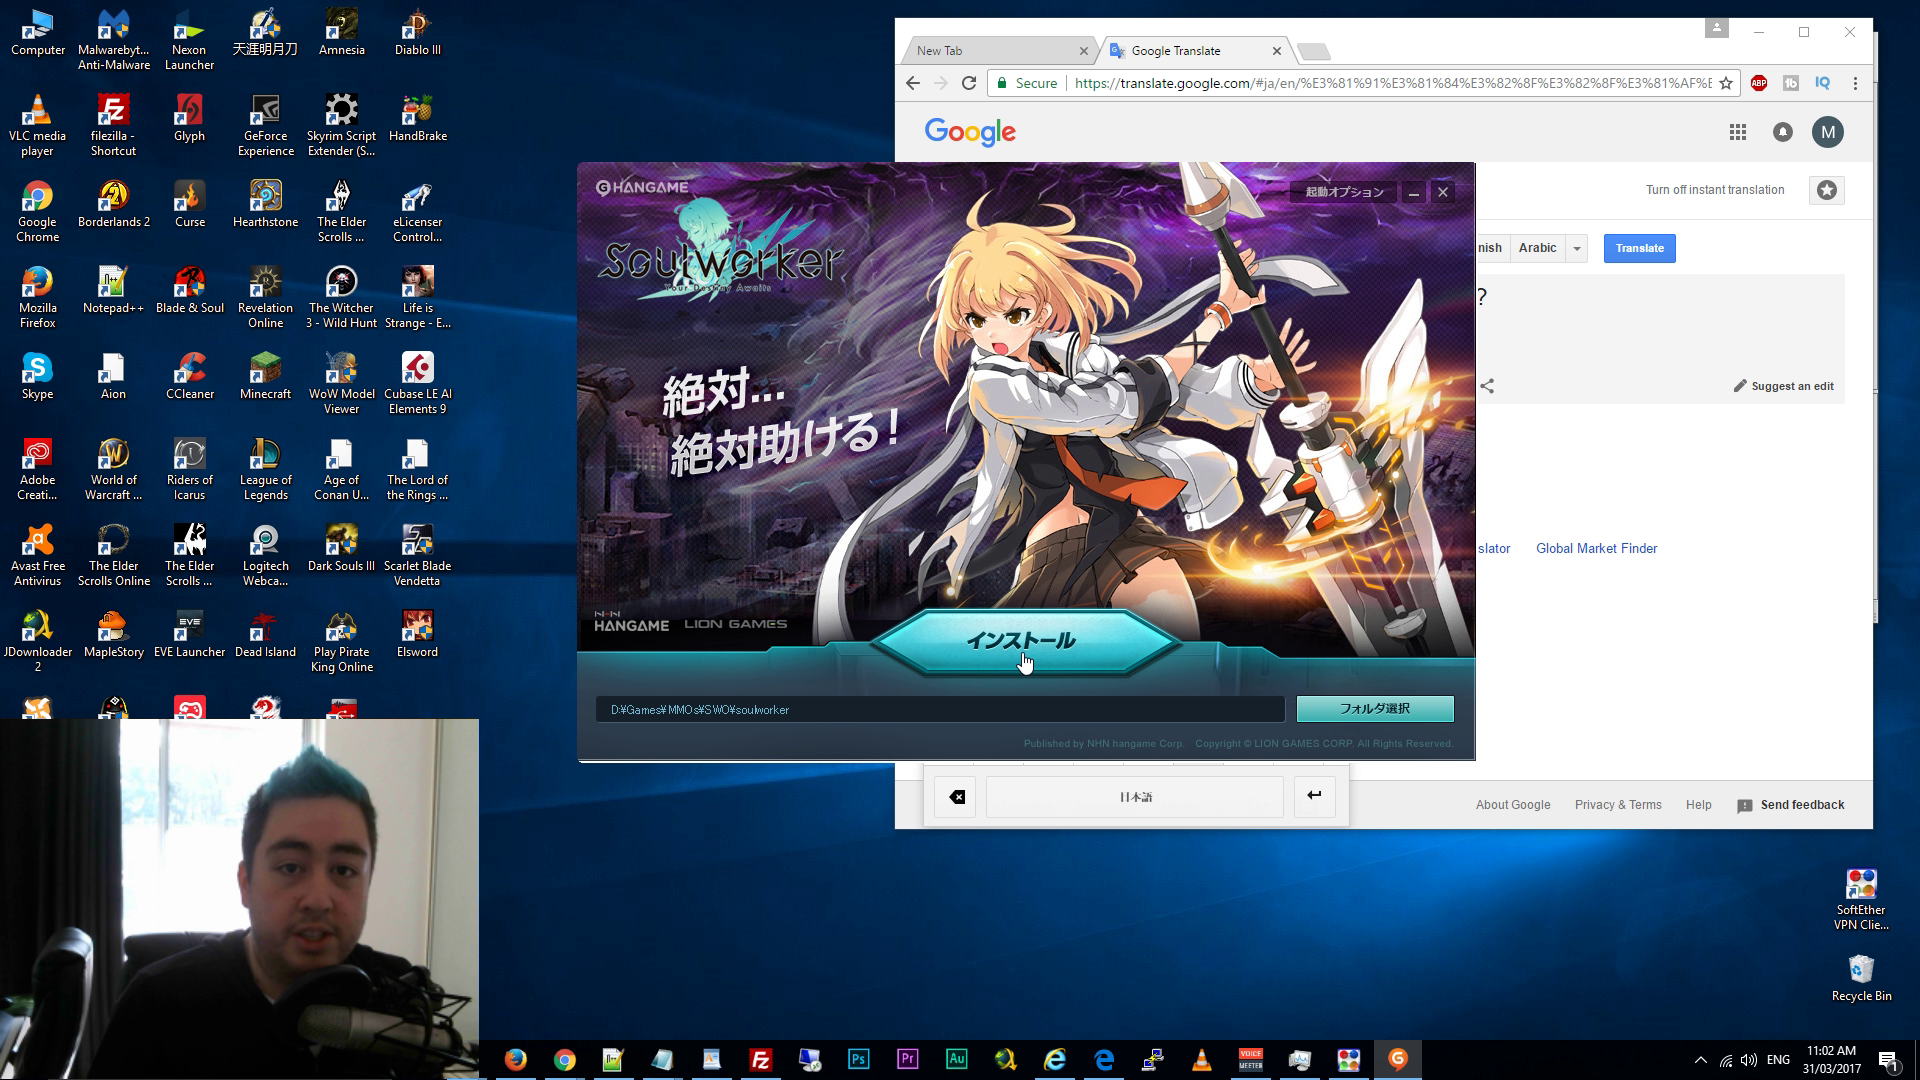This screenshot has width=1920, height=1080.
Task: Click Chrome's back arrow
Action: pyautogui.click(x=912, y=83)
